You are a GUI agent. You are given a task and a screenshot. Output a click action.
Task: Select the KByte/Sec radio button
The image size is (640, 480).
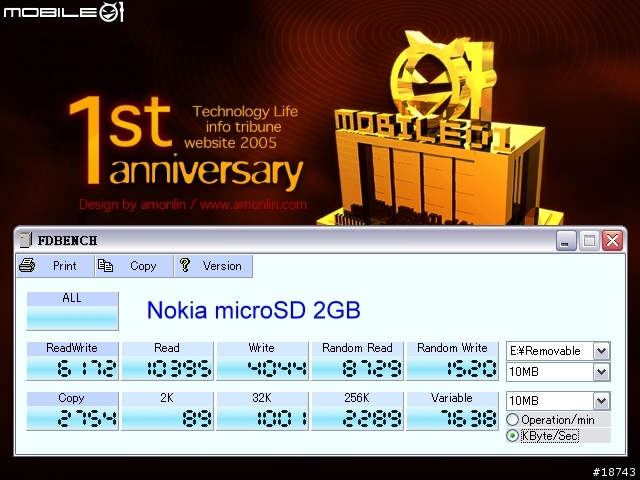click(513, 436)
